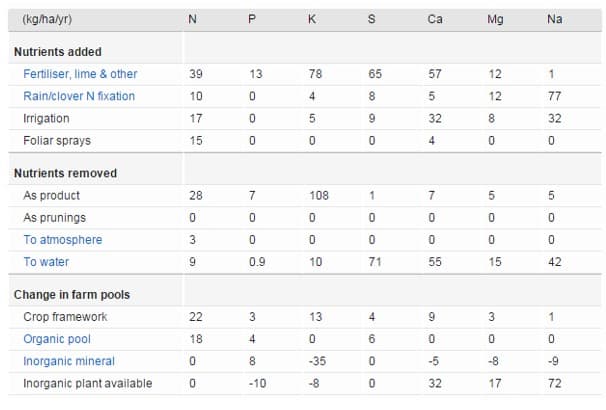Viewport: 606px width, 410px height.
Task: Click the Inorganic plant available row label
Action: (88, 383)
